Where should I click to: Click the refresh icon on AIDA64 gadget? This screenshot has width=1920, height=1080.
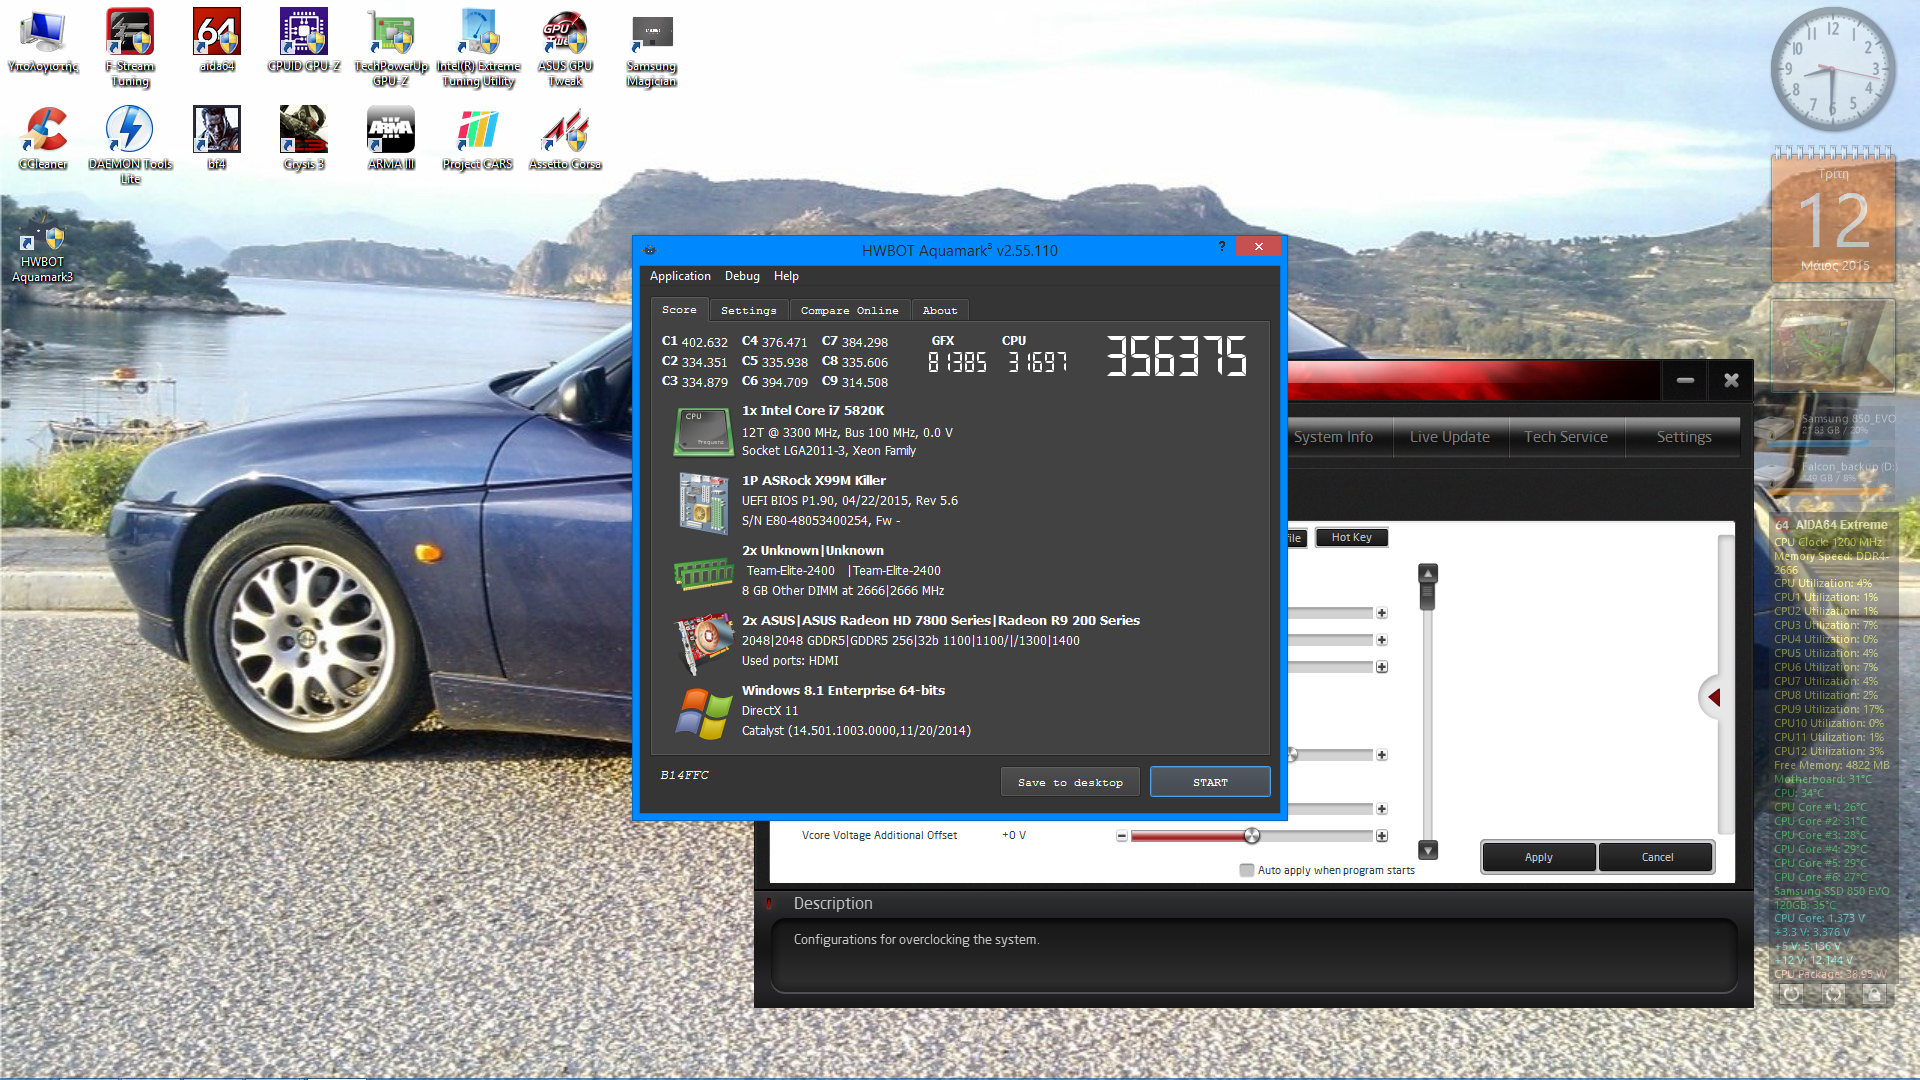click(x=1834, y=994)
